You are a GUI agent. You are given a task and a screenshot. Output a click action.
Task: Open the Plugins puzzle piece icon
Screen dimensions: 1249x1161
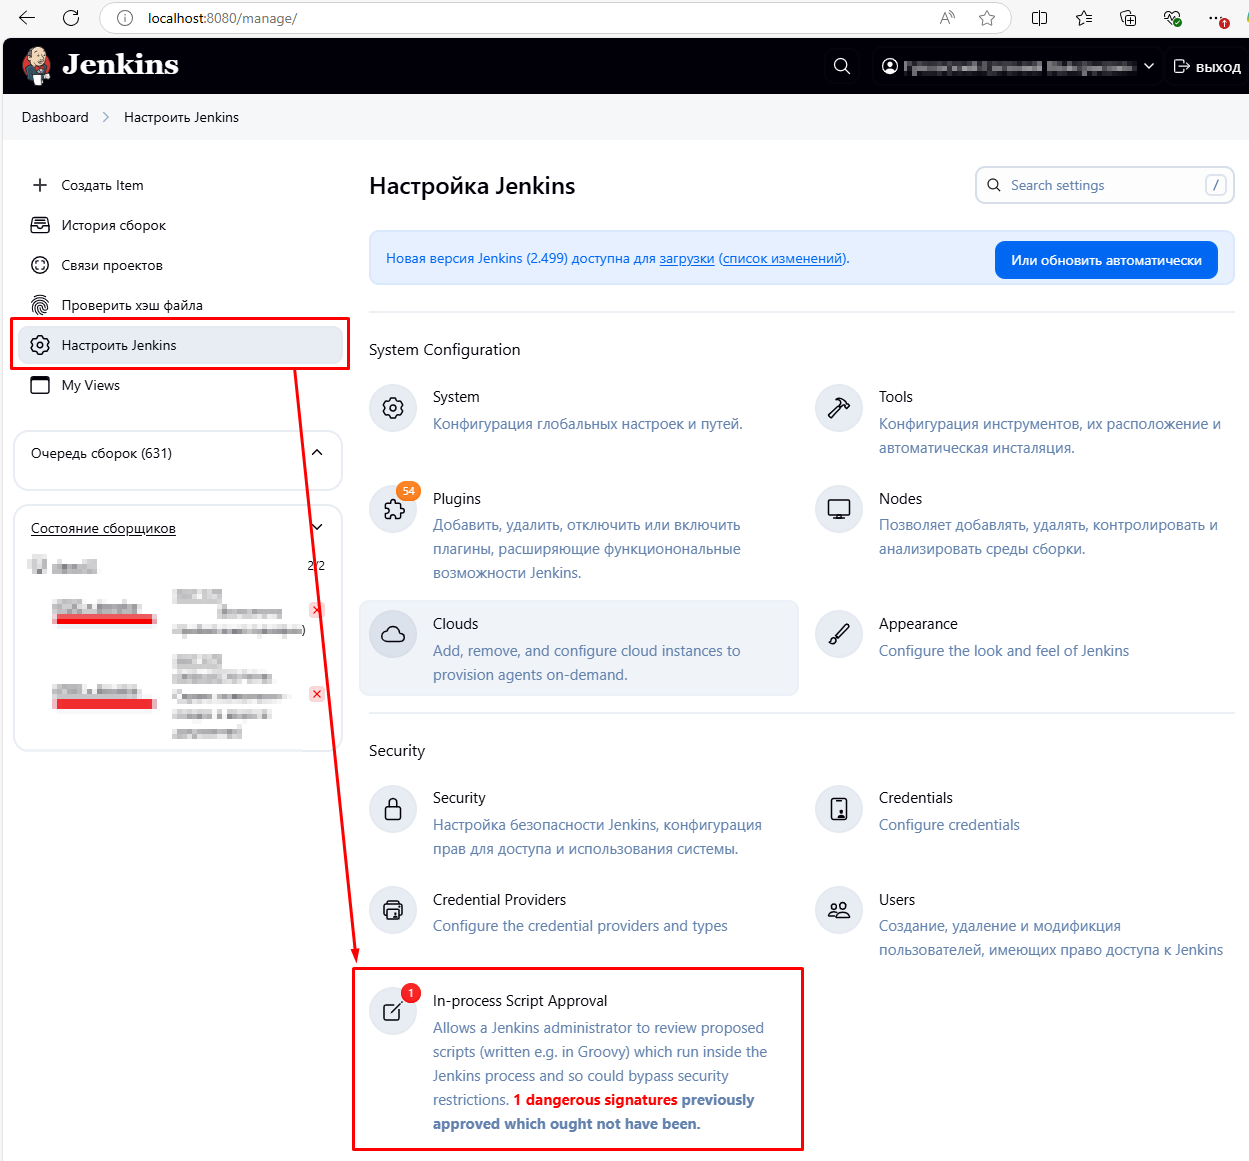click(393, 510)
